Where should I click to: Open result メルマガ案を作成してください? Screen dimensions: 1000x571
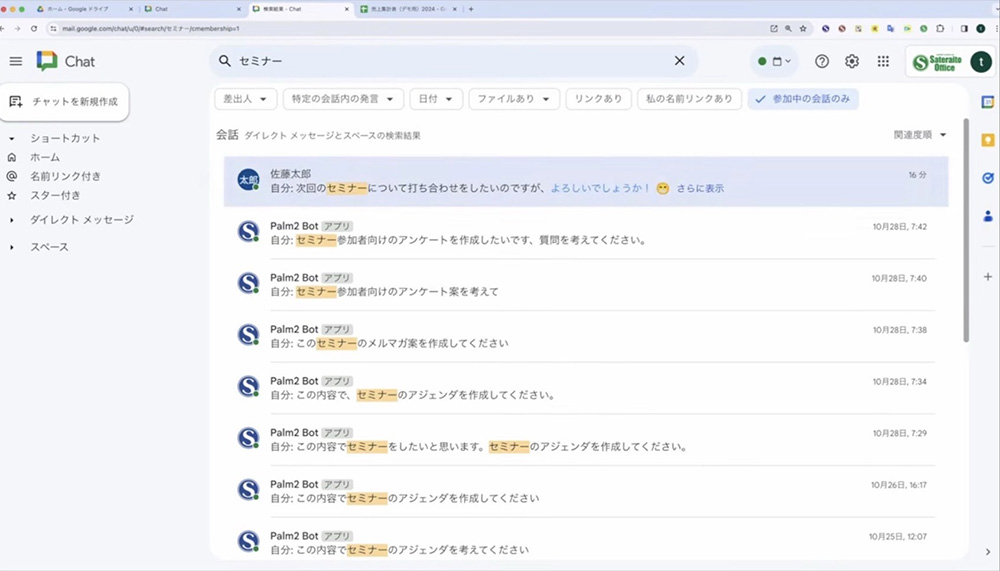click(585, 336)
